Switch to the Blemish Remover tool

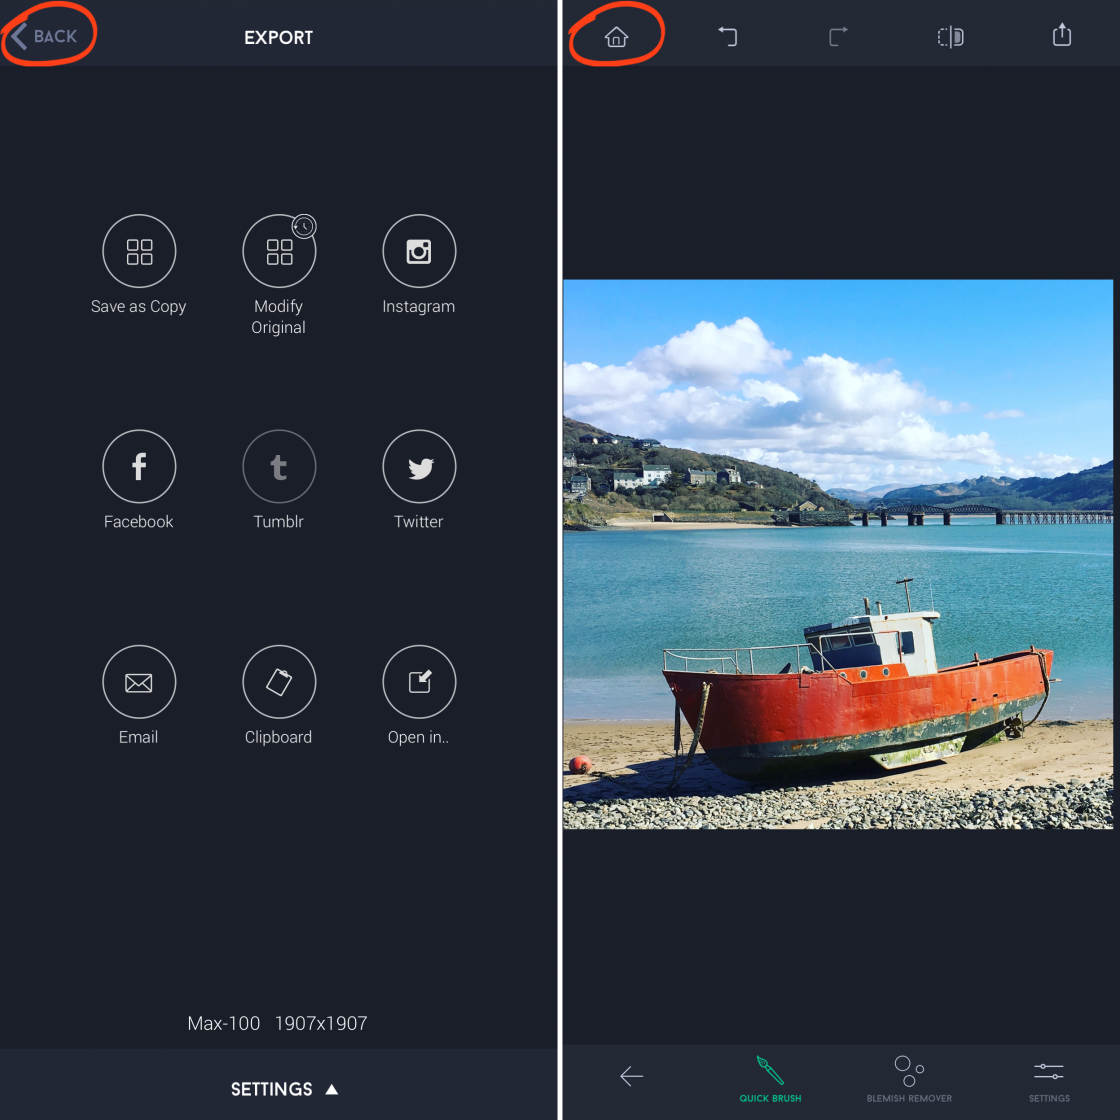(909, 1078)
